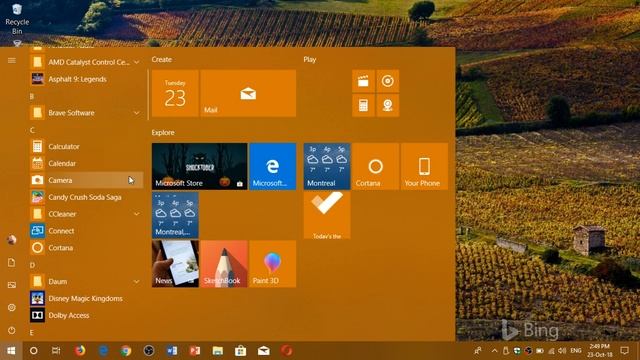Click the Create tile group header
This screenshot has height=360, width=640.
pyautogui.click(x=162, y=60)
